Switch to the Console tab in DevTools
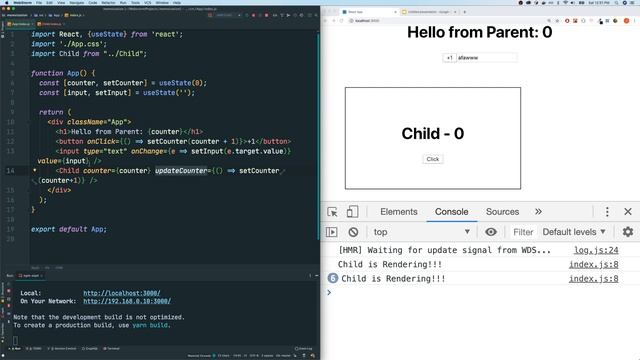640x360 pixels. coord(451,212)
